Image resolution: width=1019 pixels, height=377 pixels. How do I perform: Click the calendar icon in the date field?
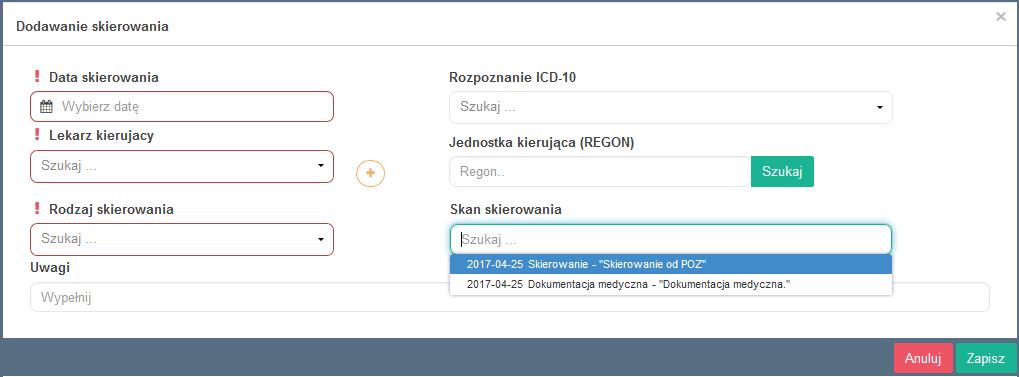46,107
